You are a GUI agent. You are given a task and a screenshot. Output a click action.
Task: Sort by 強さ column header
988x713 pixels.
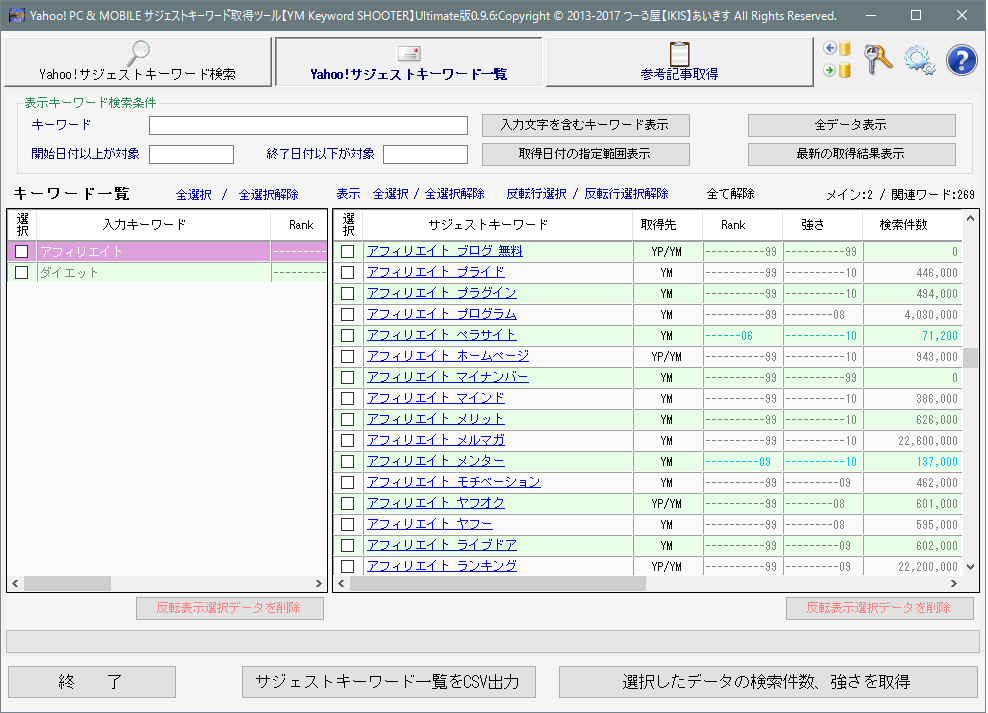pyautogui.click(x=822, y=225)
